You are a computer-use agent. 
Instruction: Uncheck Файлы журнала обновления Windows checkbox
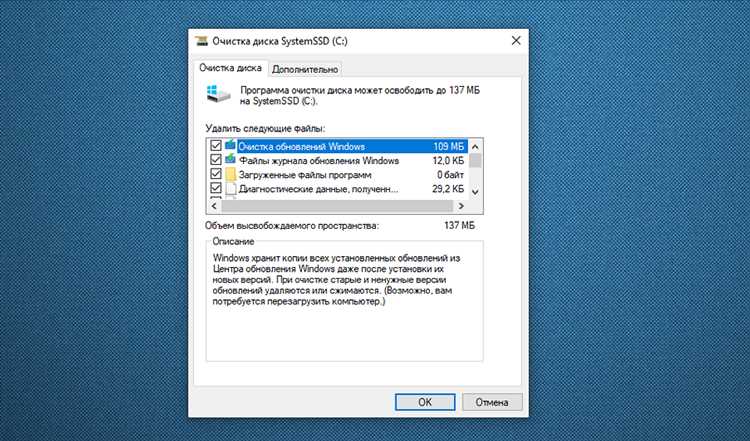tap(216, 160)
